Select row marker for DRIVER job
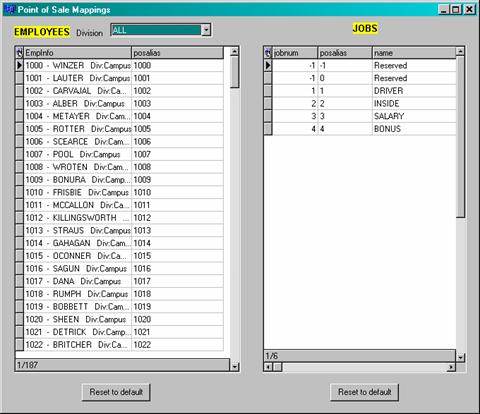The width and height of the screenshot is (480, 414). coord(268,91)
